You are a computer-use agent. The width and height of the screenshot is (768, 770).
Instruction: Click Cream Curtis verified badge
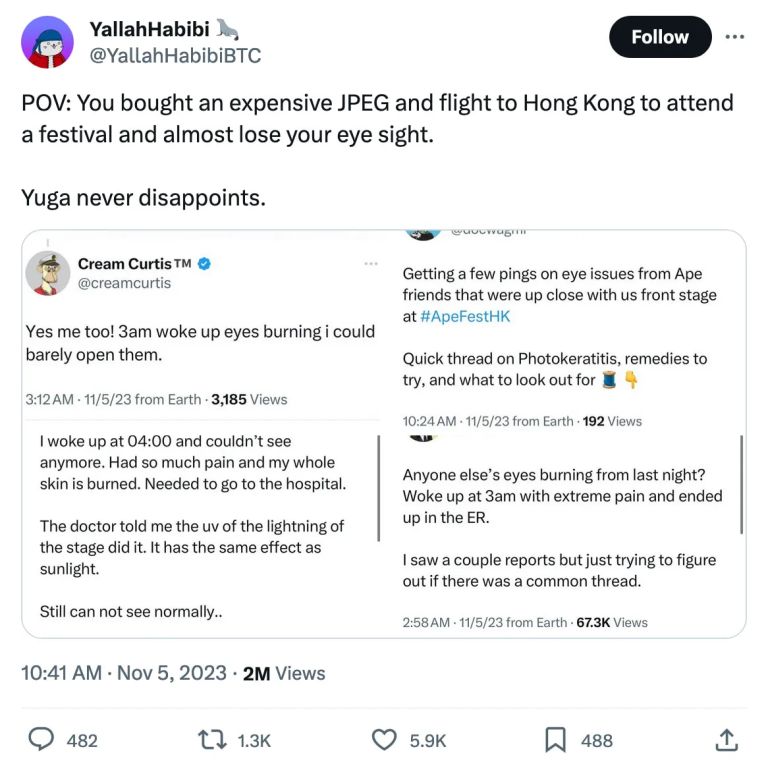(x=204, y=264)
